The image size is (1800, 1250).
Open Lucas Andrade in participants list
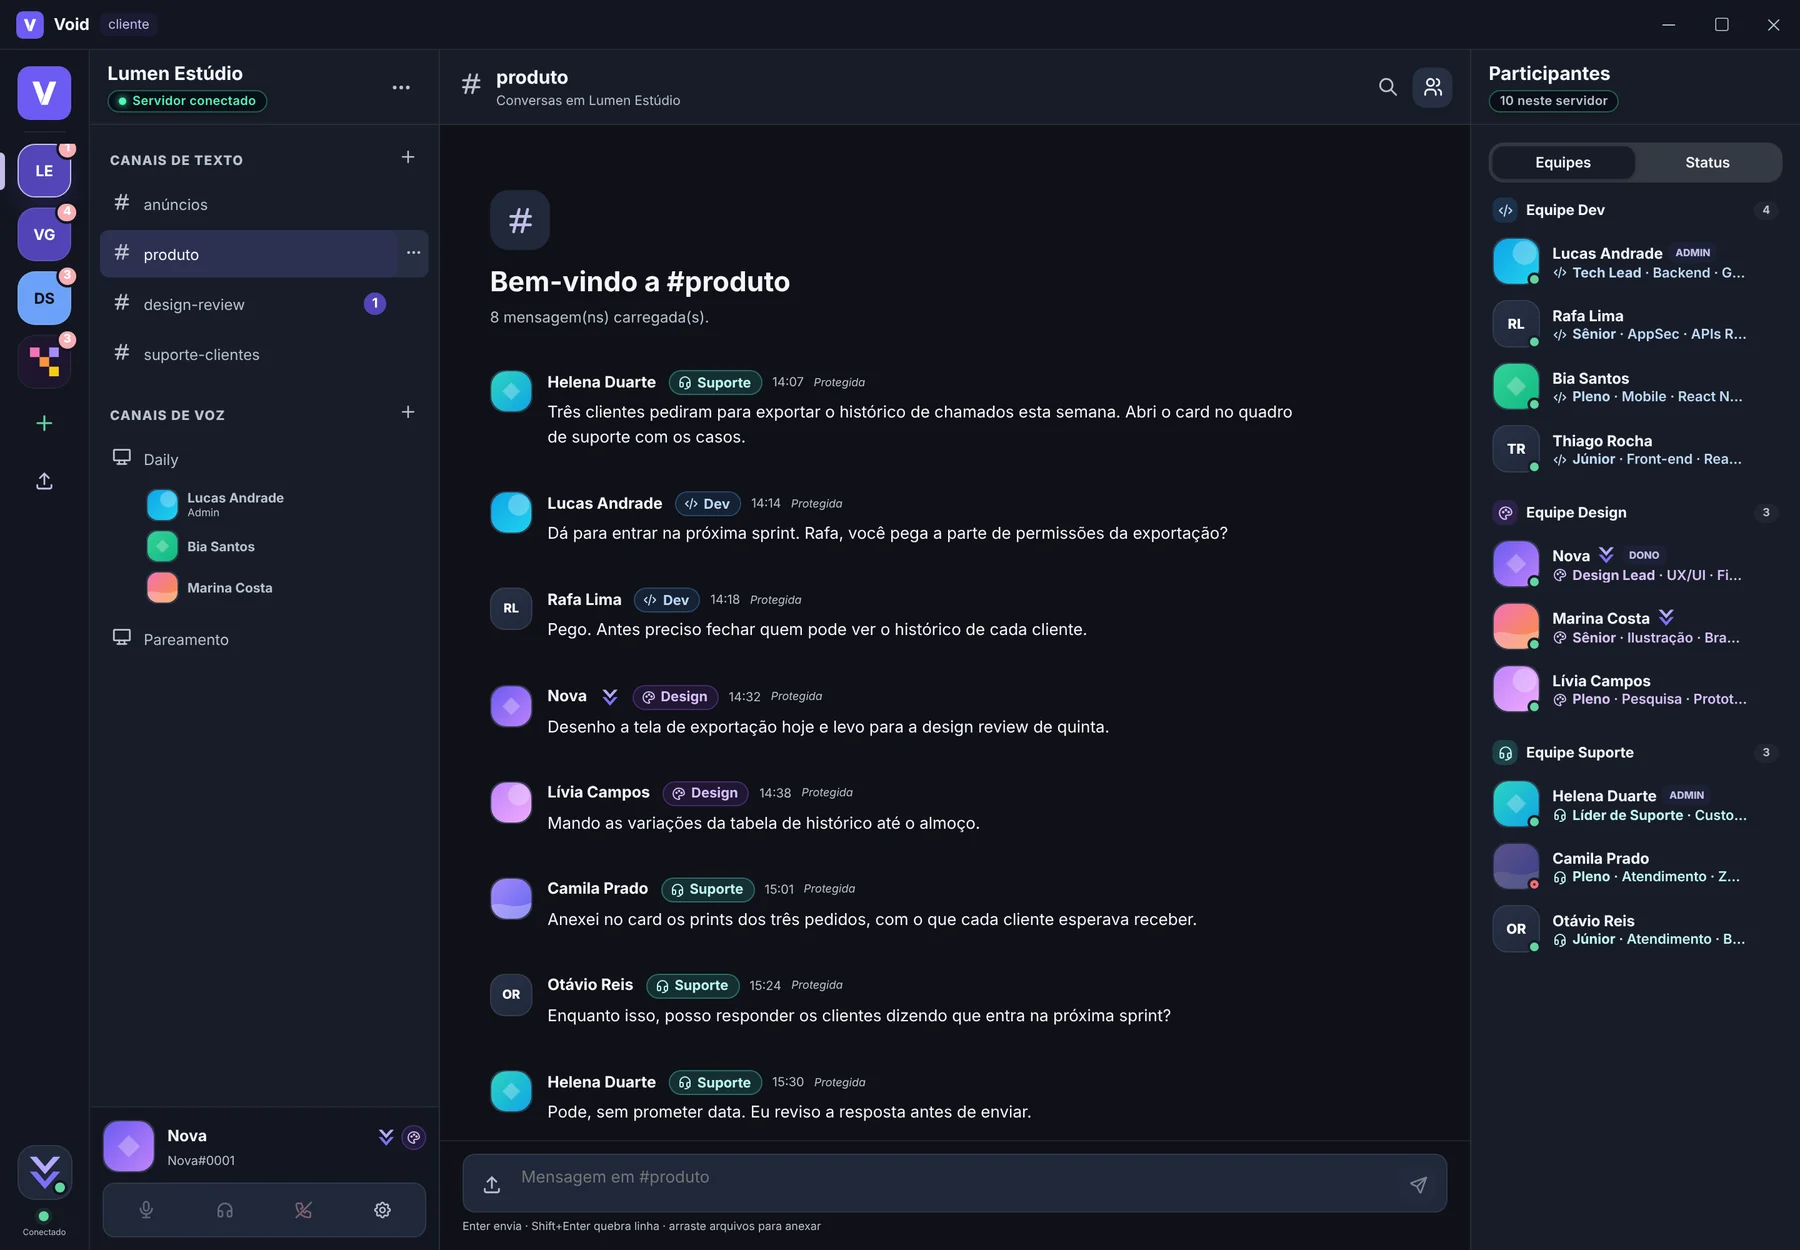[1635, 262]
